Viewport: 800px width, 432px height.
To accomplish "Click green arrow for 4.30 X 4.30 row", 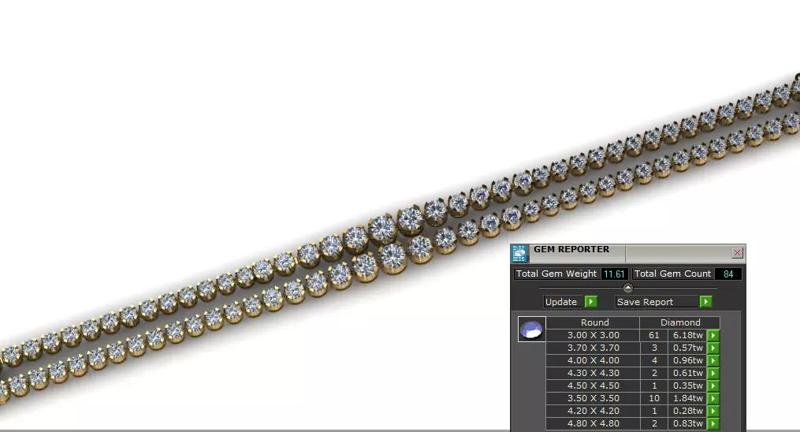I will point(713,373).
